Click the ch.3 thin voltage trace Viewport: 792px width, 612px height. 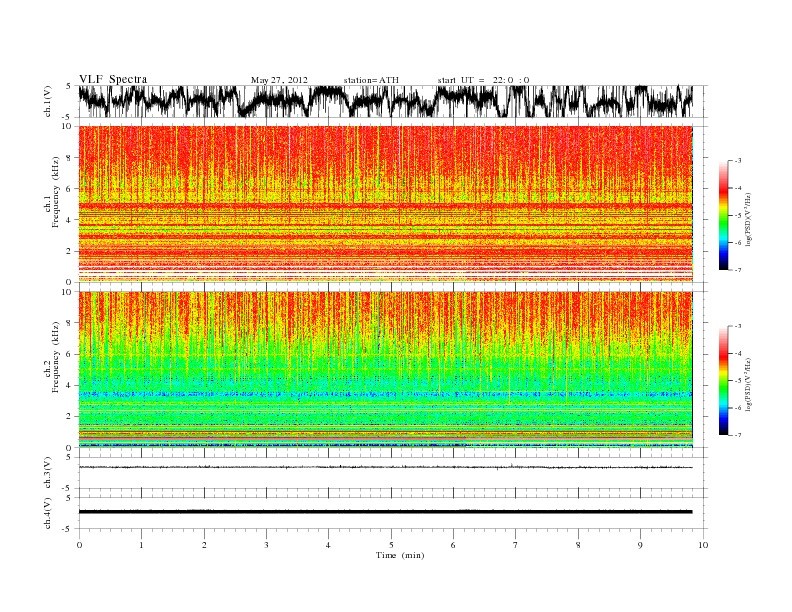point(385,467)
